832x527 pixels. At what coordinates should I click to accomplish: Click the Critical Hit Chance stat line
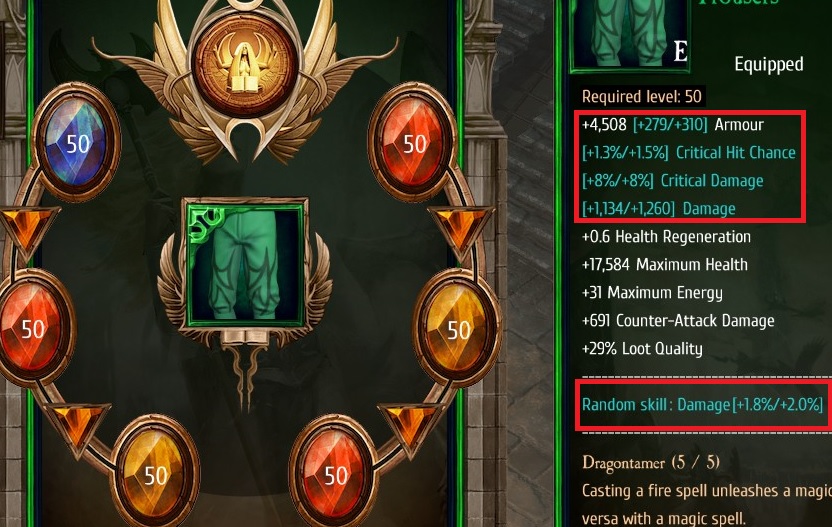pos(689,153)
